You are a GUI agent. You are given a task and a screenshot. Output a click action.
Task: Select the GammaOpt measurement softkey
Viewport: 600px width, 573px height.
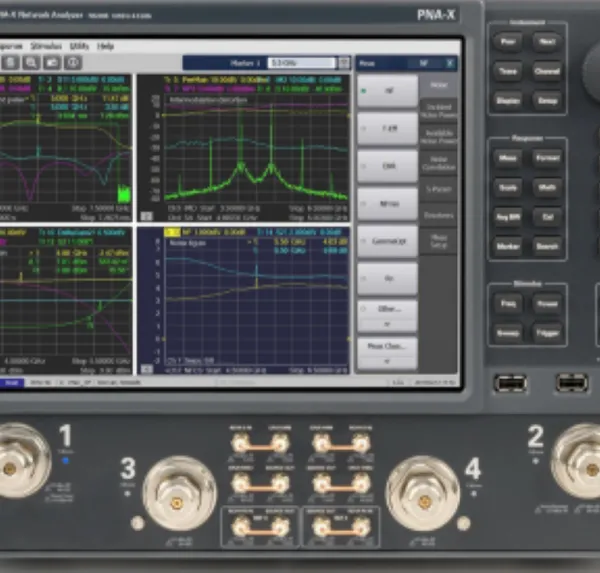(387, 241)
